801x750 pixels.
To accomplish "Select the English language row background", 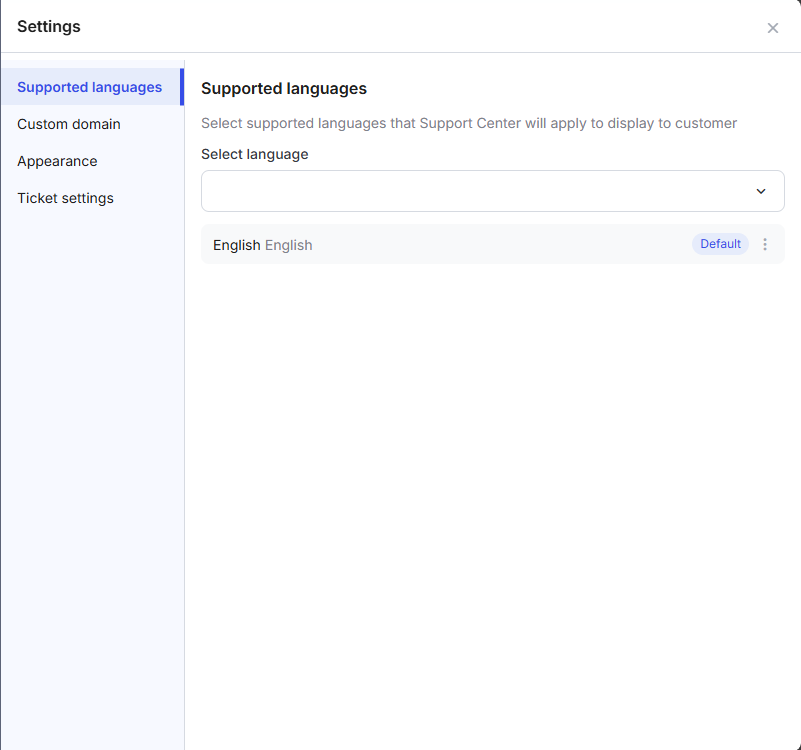I will (x=492, y=244).
